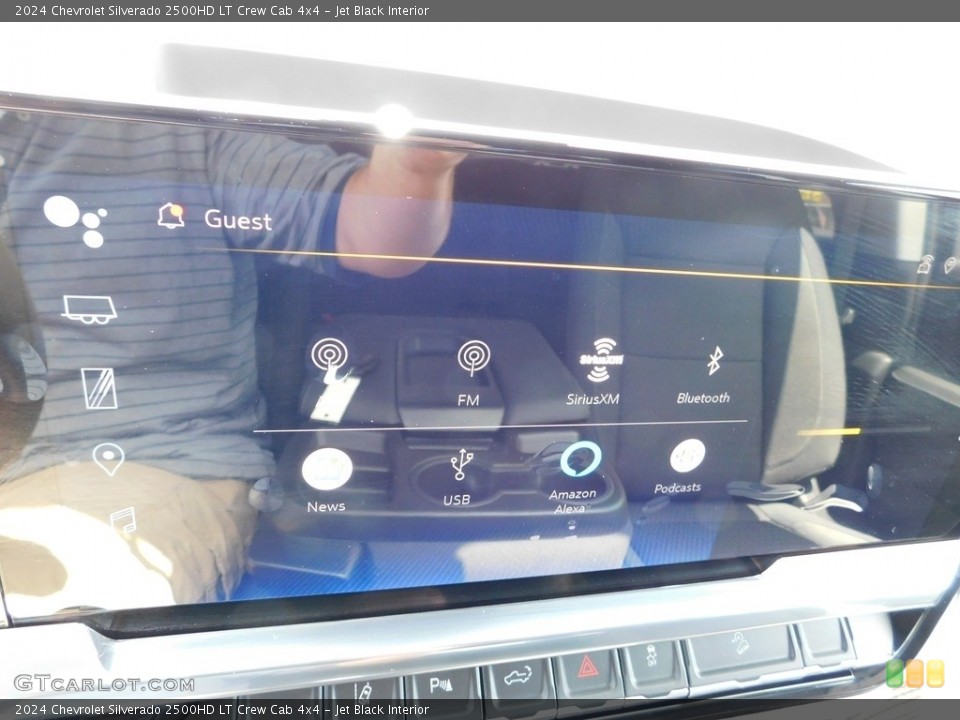This screenshot has height=720, width=960.
Task: Toggle the hill descent control button
Action: 740,645
